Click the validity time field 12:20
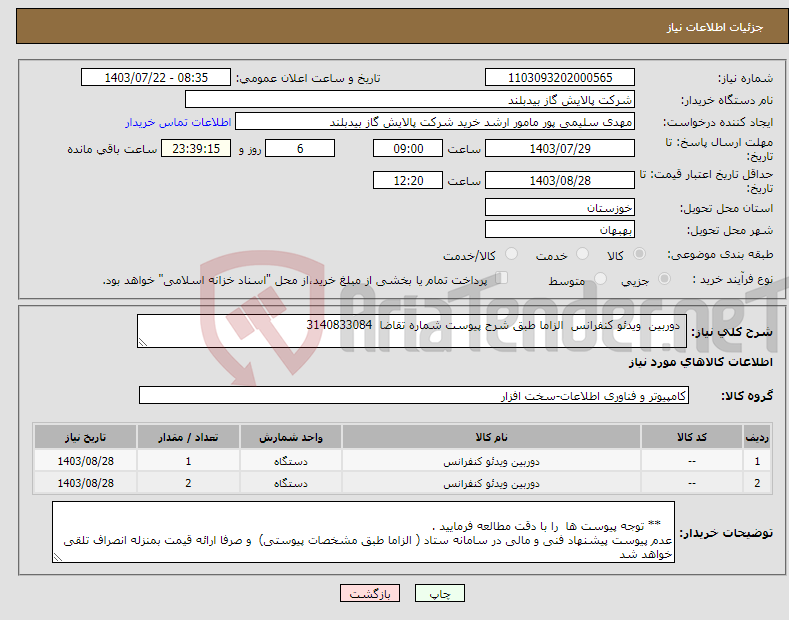789x620 pixels. (408, 180)
